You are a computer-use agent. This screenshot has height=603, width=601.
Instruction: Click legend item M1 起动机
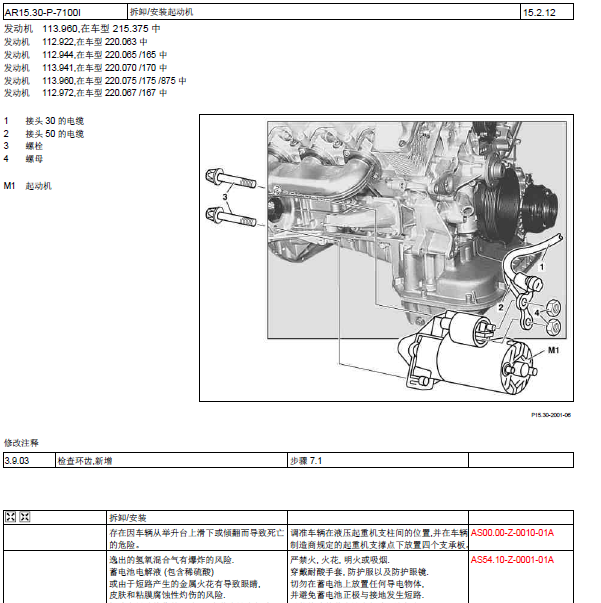tap(28, 186)
